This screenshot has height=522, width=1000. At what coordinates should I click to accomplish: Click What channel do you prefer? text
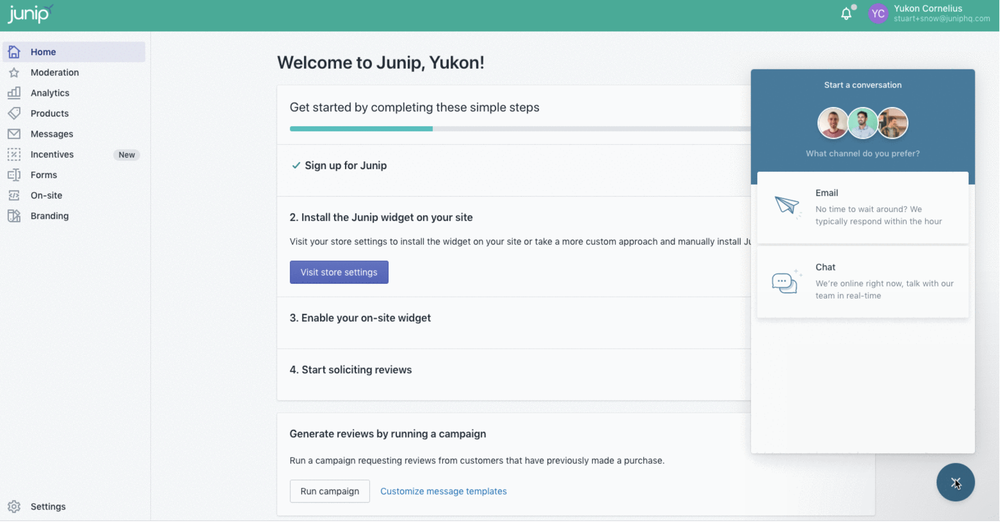[862, 153]
